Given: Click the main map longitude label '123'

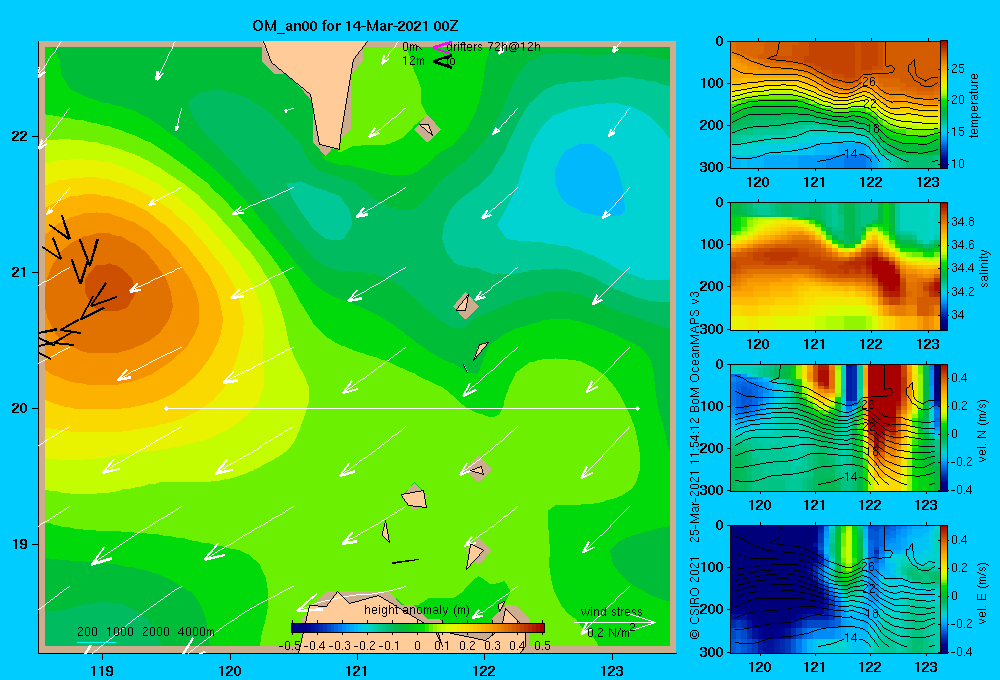Looking at the screenshot, I should coord(612,670).
